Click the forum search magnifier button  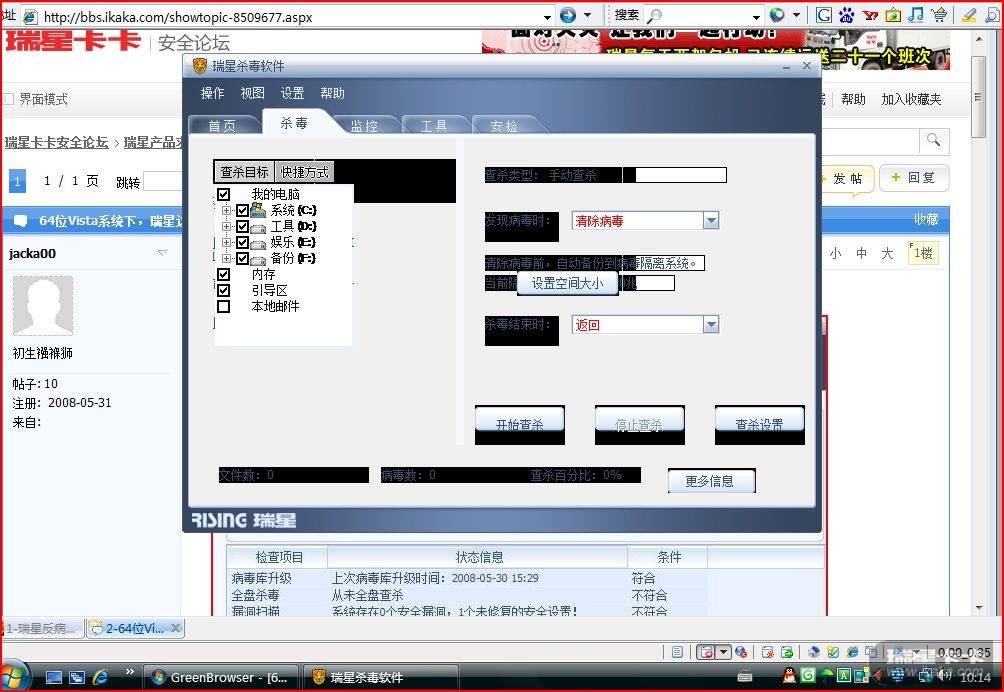coord(934,140)
